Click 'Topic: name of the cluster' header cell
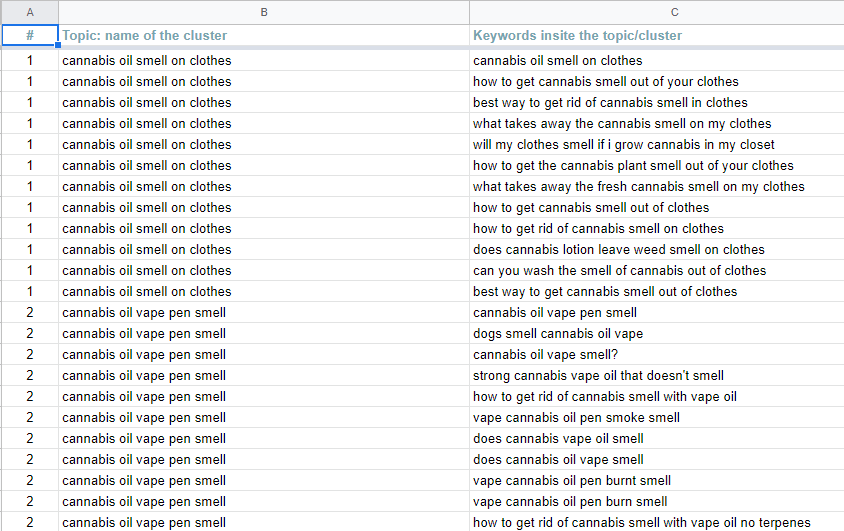844x531 pixels. [264, 36]
